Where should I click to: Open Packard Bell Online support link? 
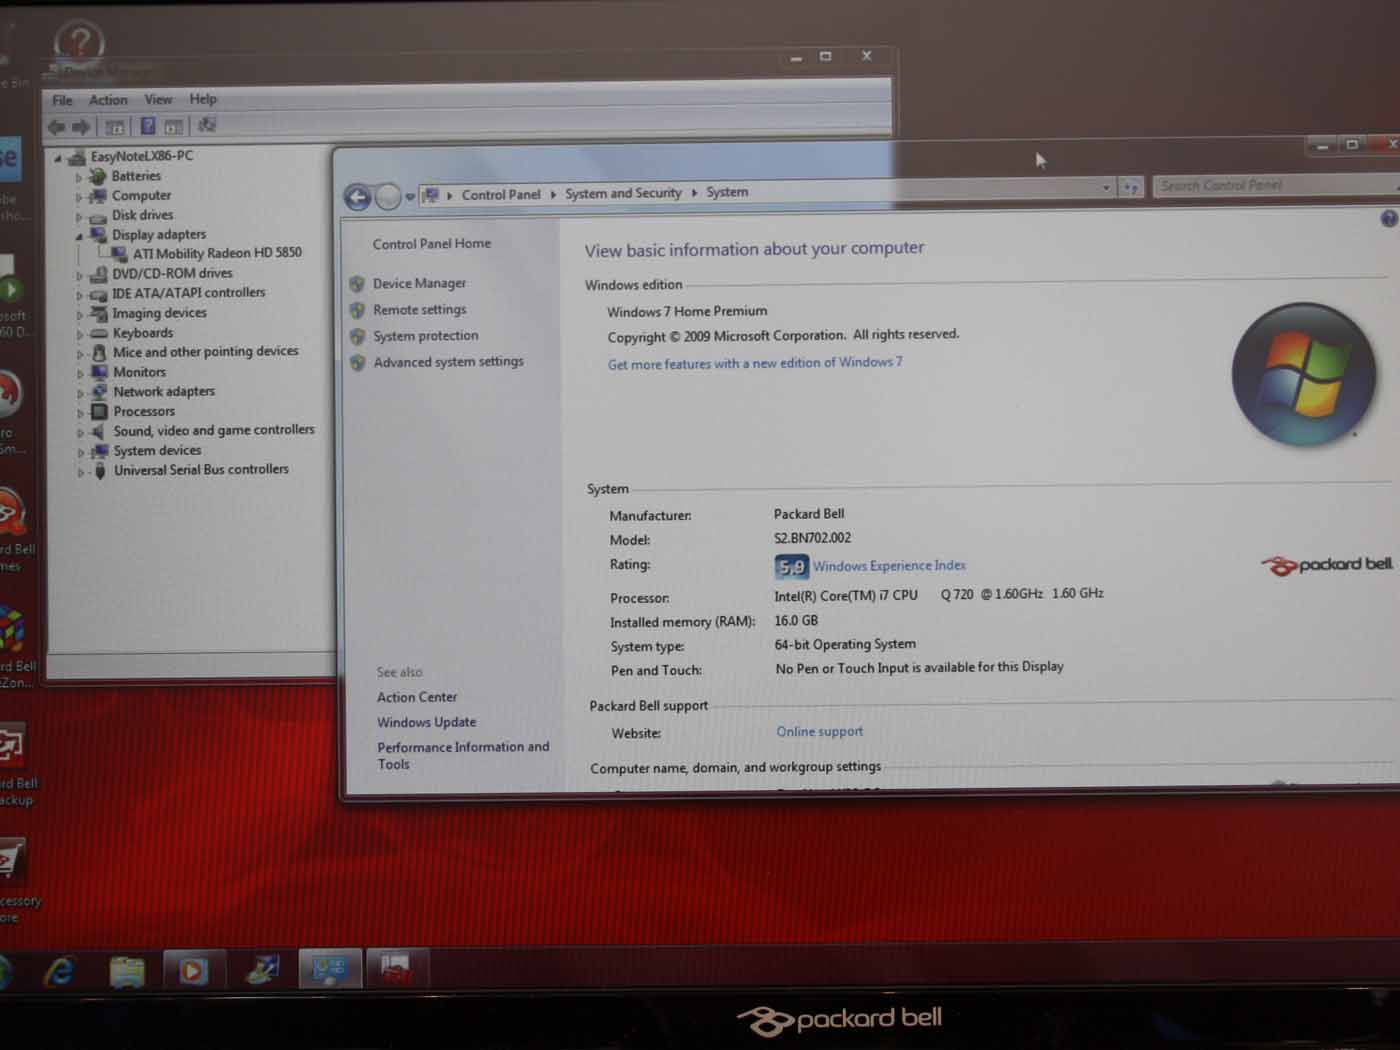(819, 732)
